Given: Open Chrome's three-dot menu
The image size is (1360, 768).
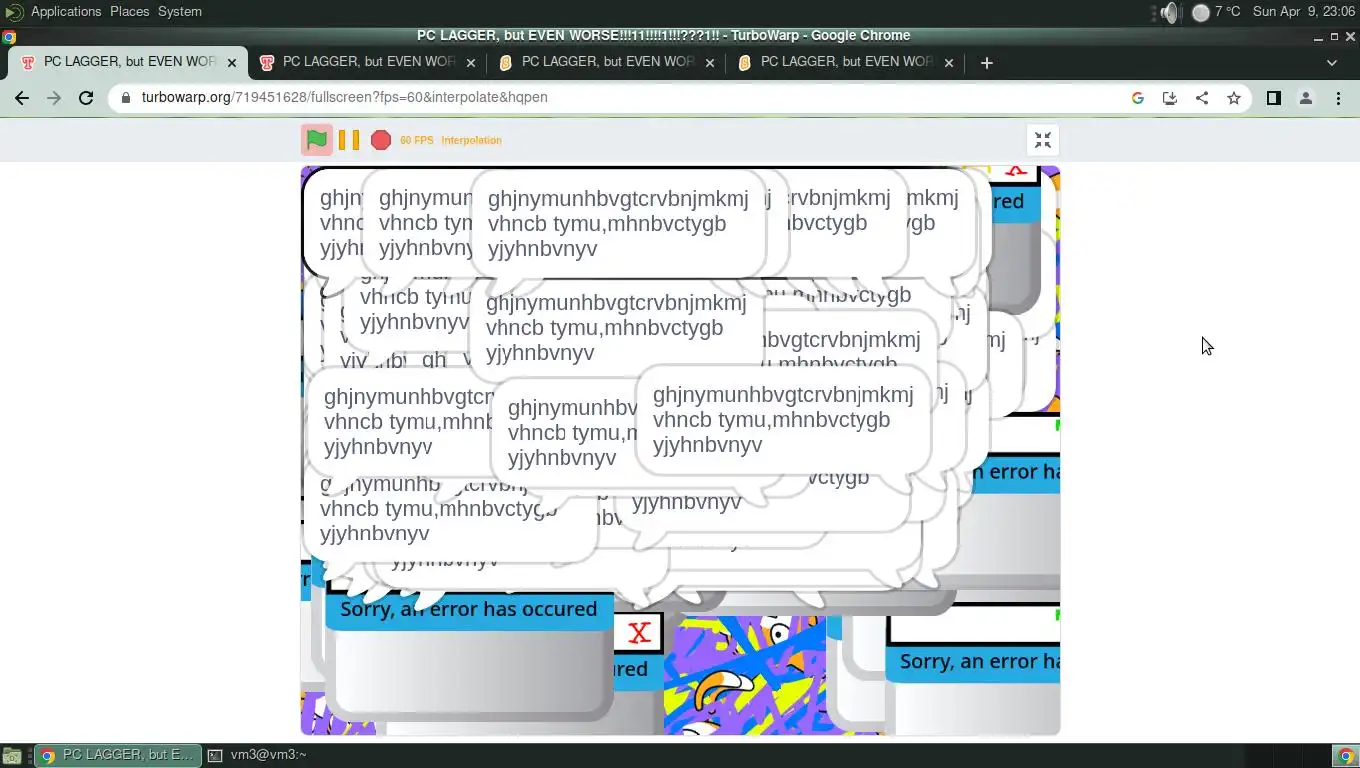Looking at the screenshot, I should click(1338, 98).
